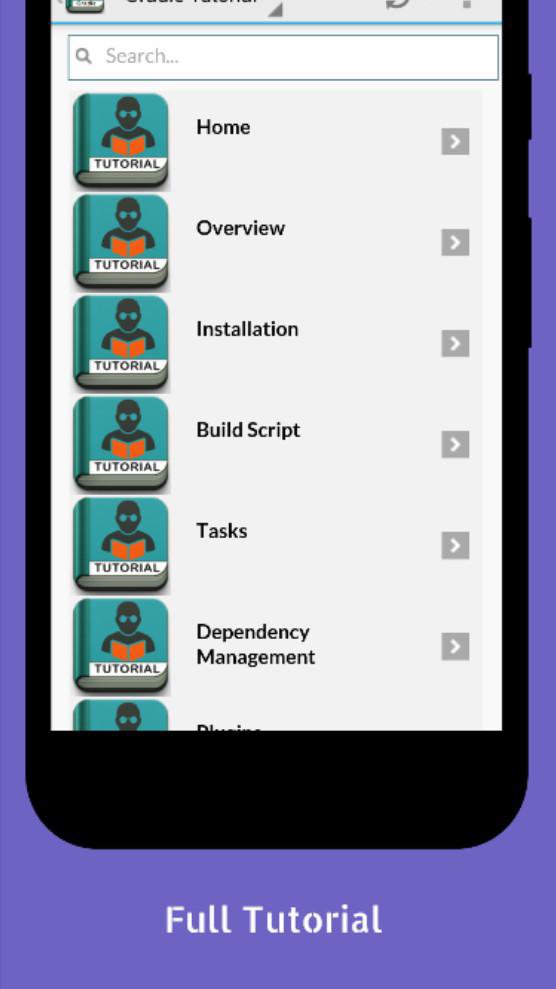Viewport: 556px width, 989px height.
Task: Open the Dependency Management tutorial book icon
Action: click(121, 645)
